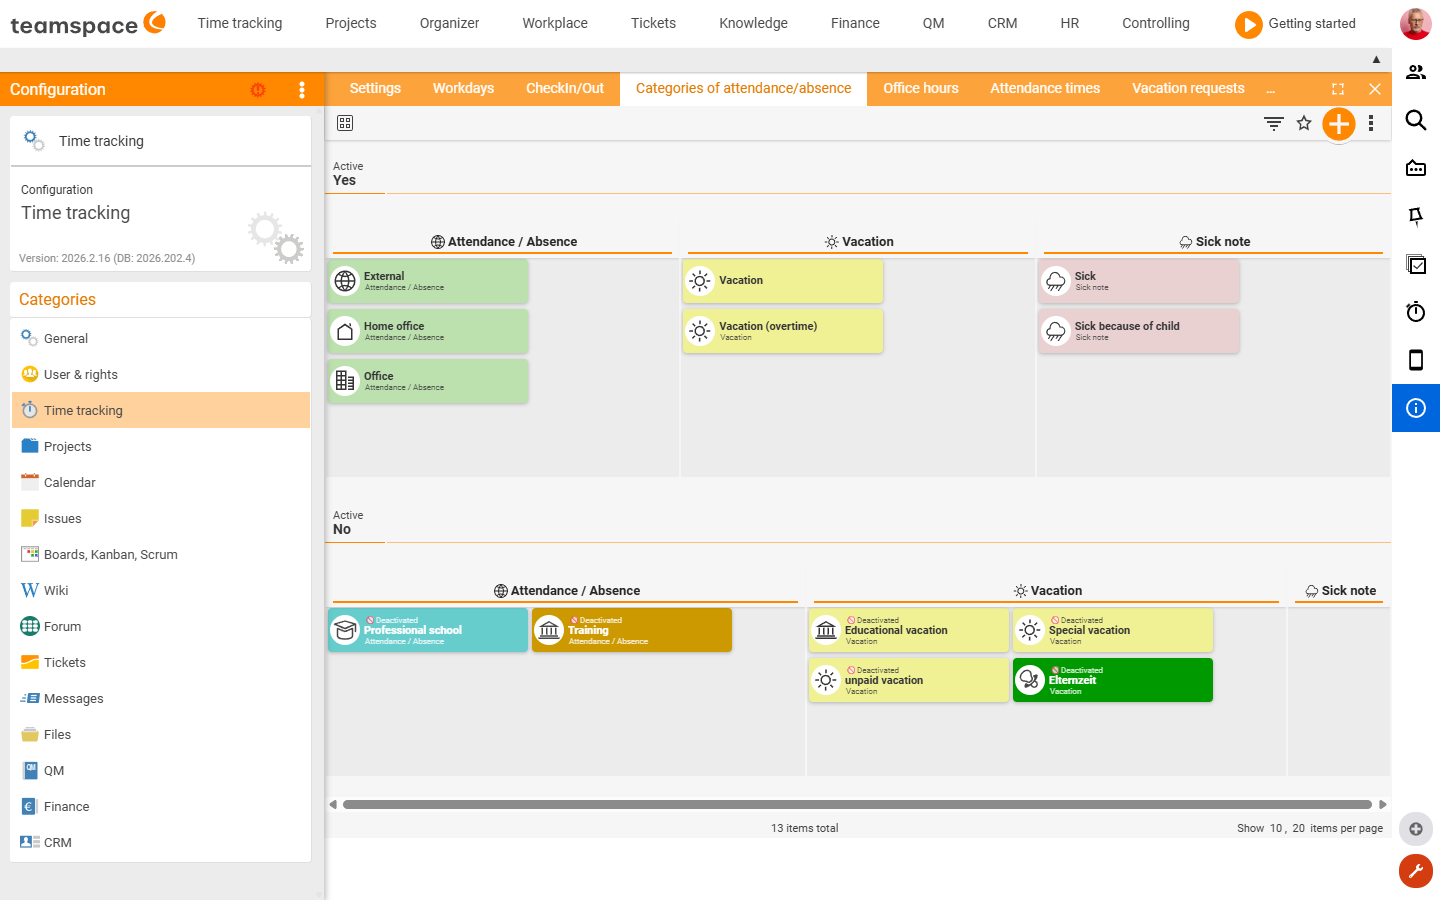Open the deactivated Training card
The image size is (1440, 900).
(x=632, y=630)
